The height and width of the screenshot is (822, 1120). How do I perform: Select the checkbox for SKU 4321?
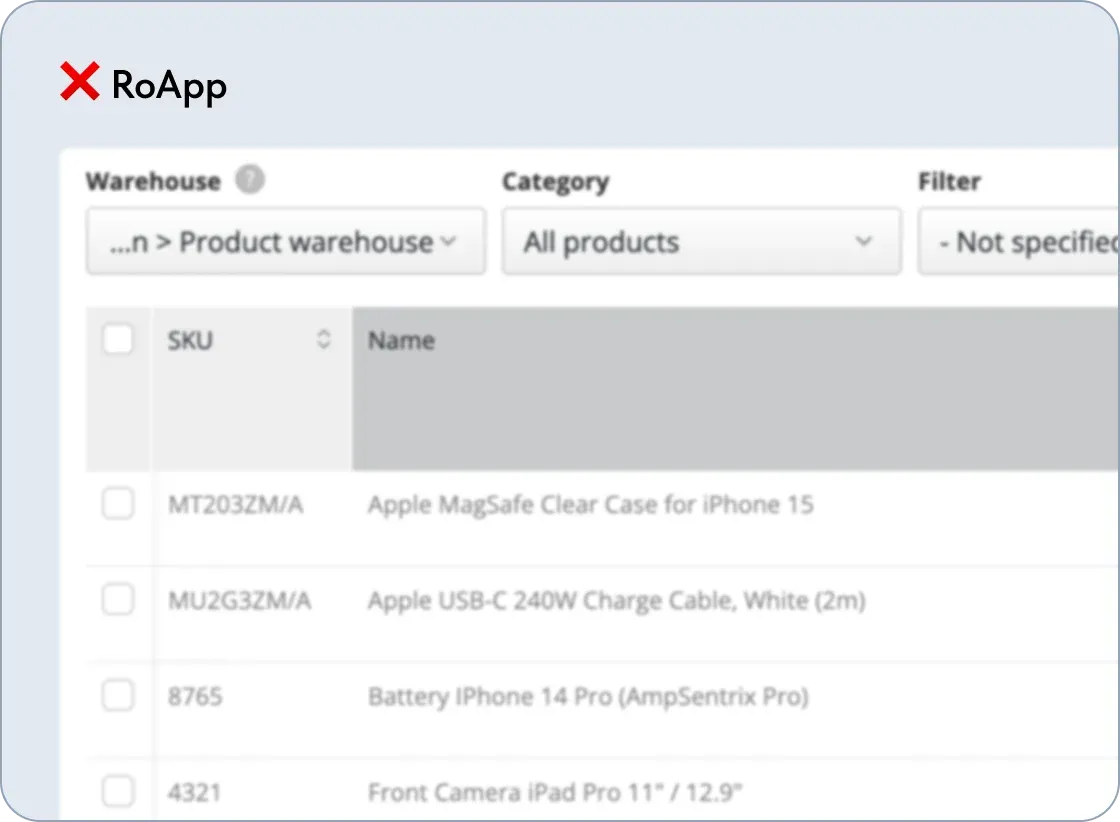[118, 791]
